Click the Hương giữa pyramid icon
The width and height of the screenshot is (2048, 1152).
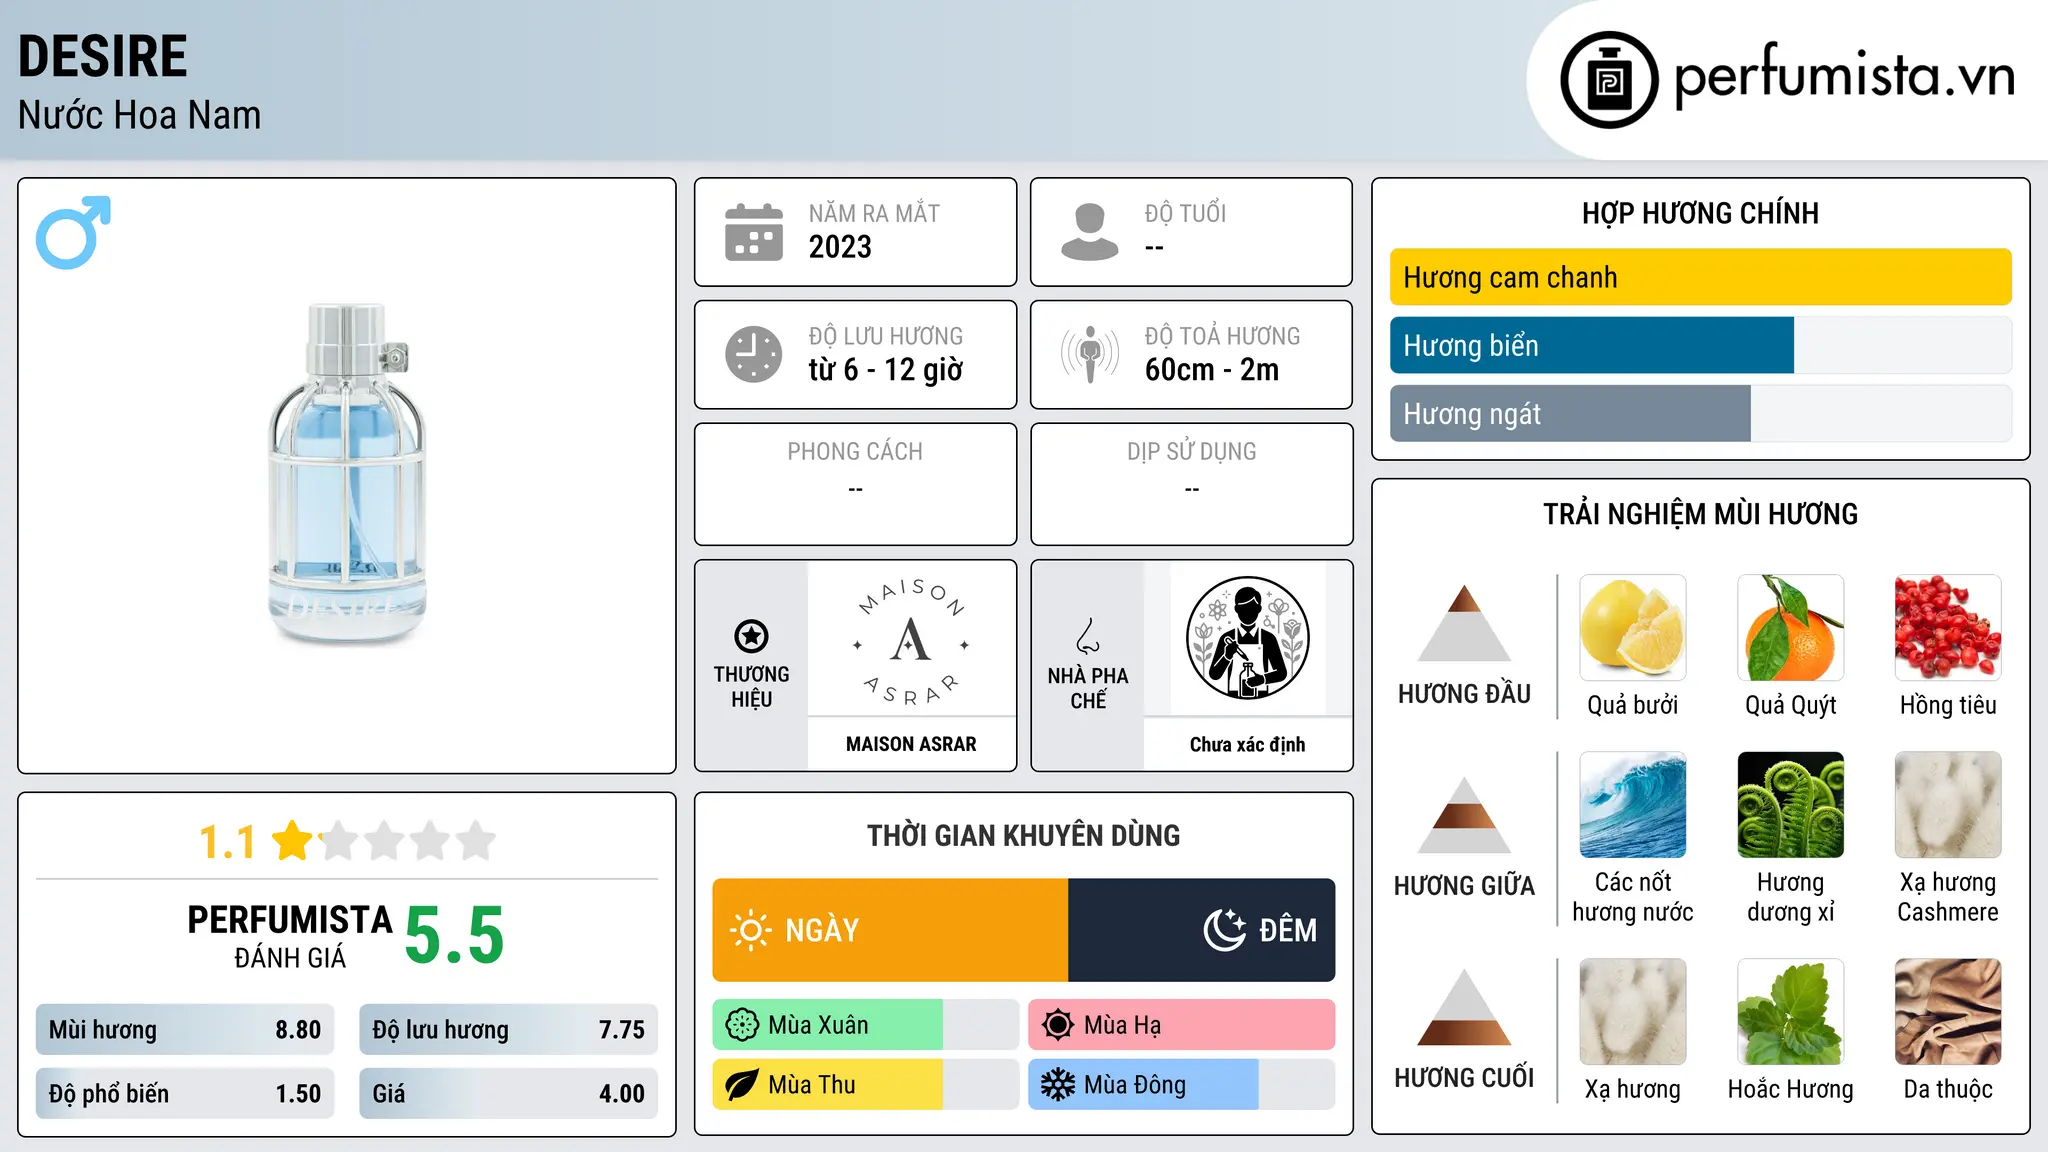pyautogui.click(x=1464, y=815)
